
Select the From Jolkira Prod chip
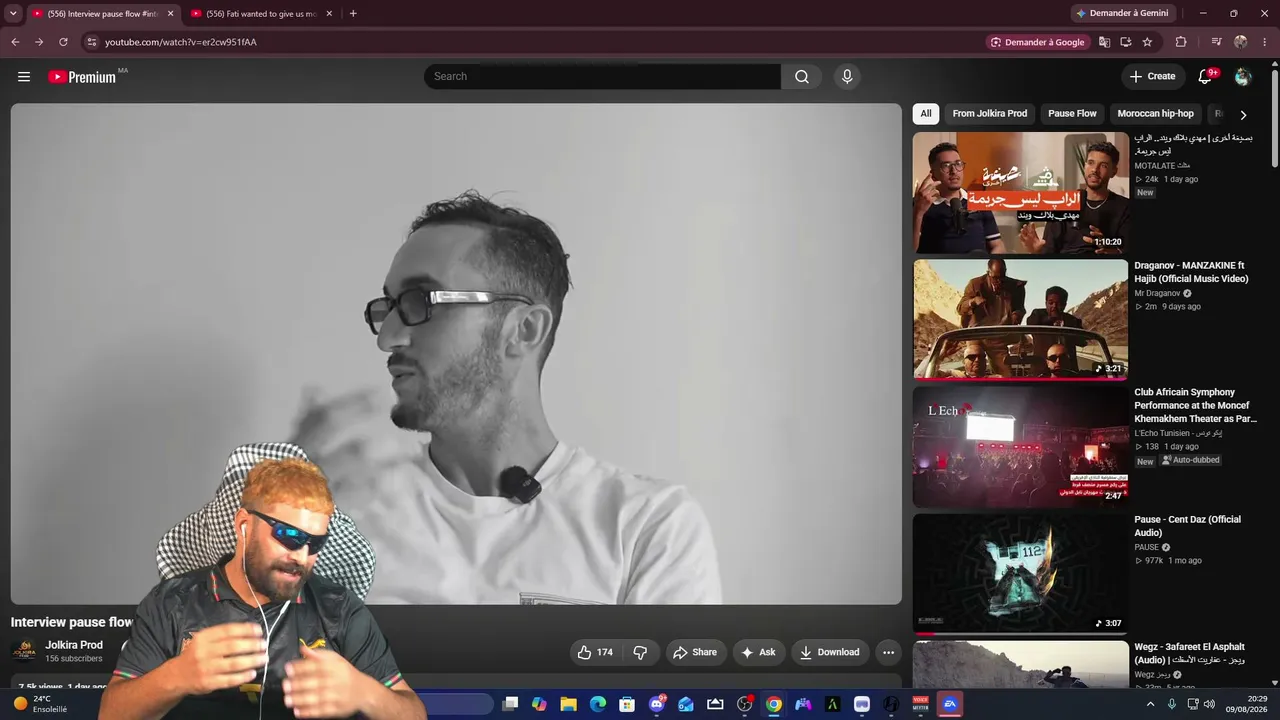click(x=990, y=114)
